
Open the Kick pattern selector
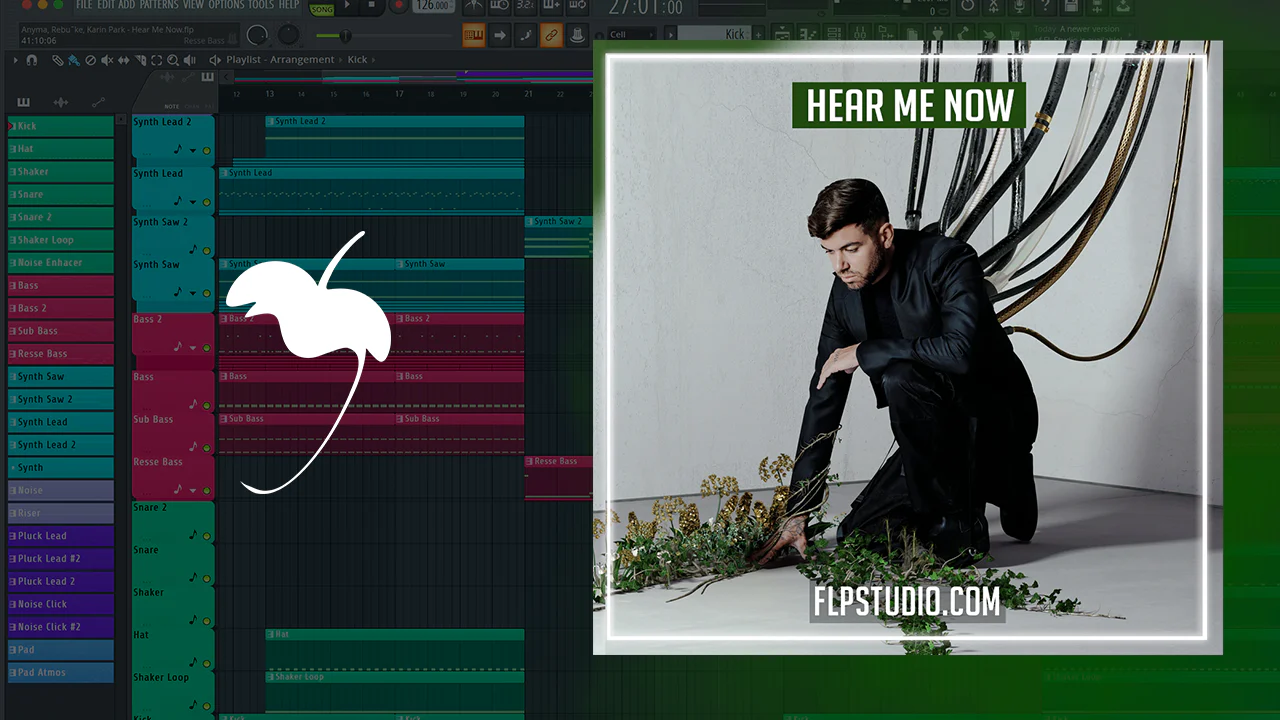coord(715,34)
